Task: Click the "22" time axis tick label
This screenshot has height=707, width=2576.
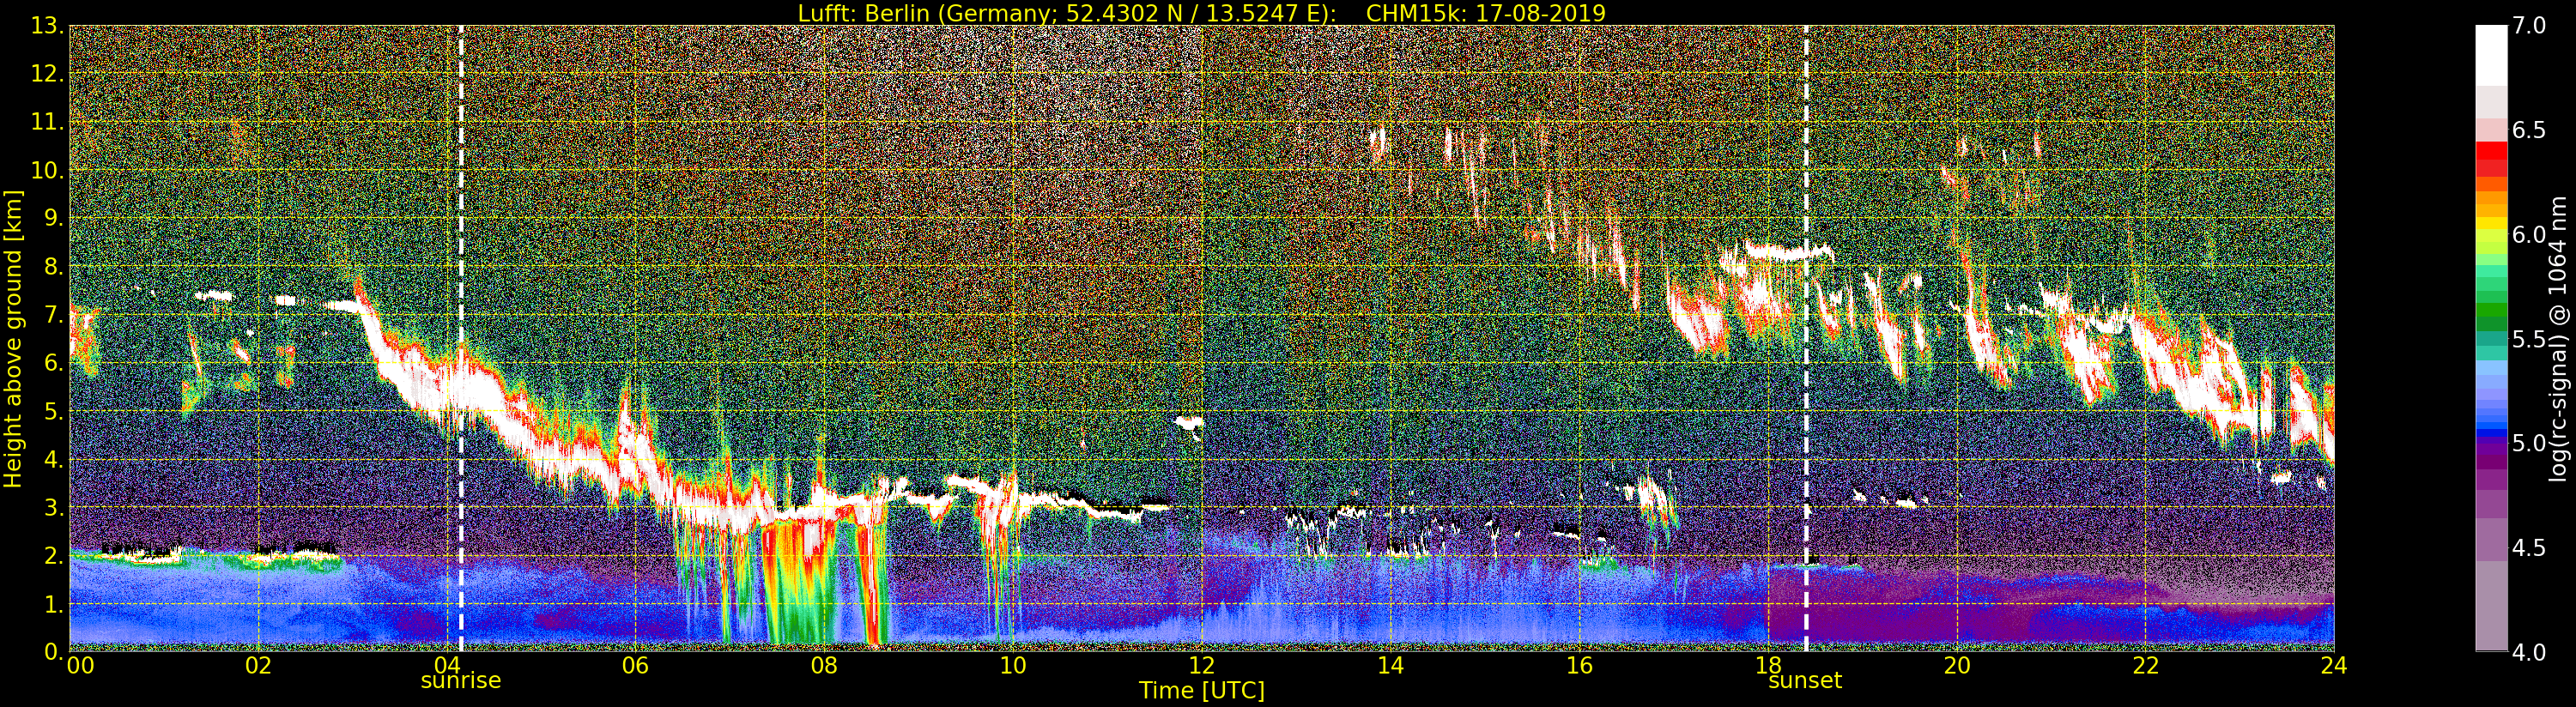Action: point(2145,666)
